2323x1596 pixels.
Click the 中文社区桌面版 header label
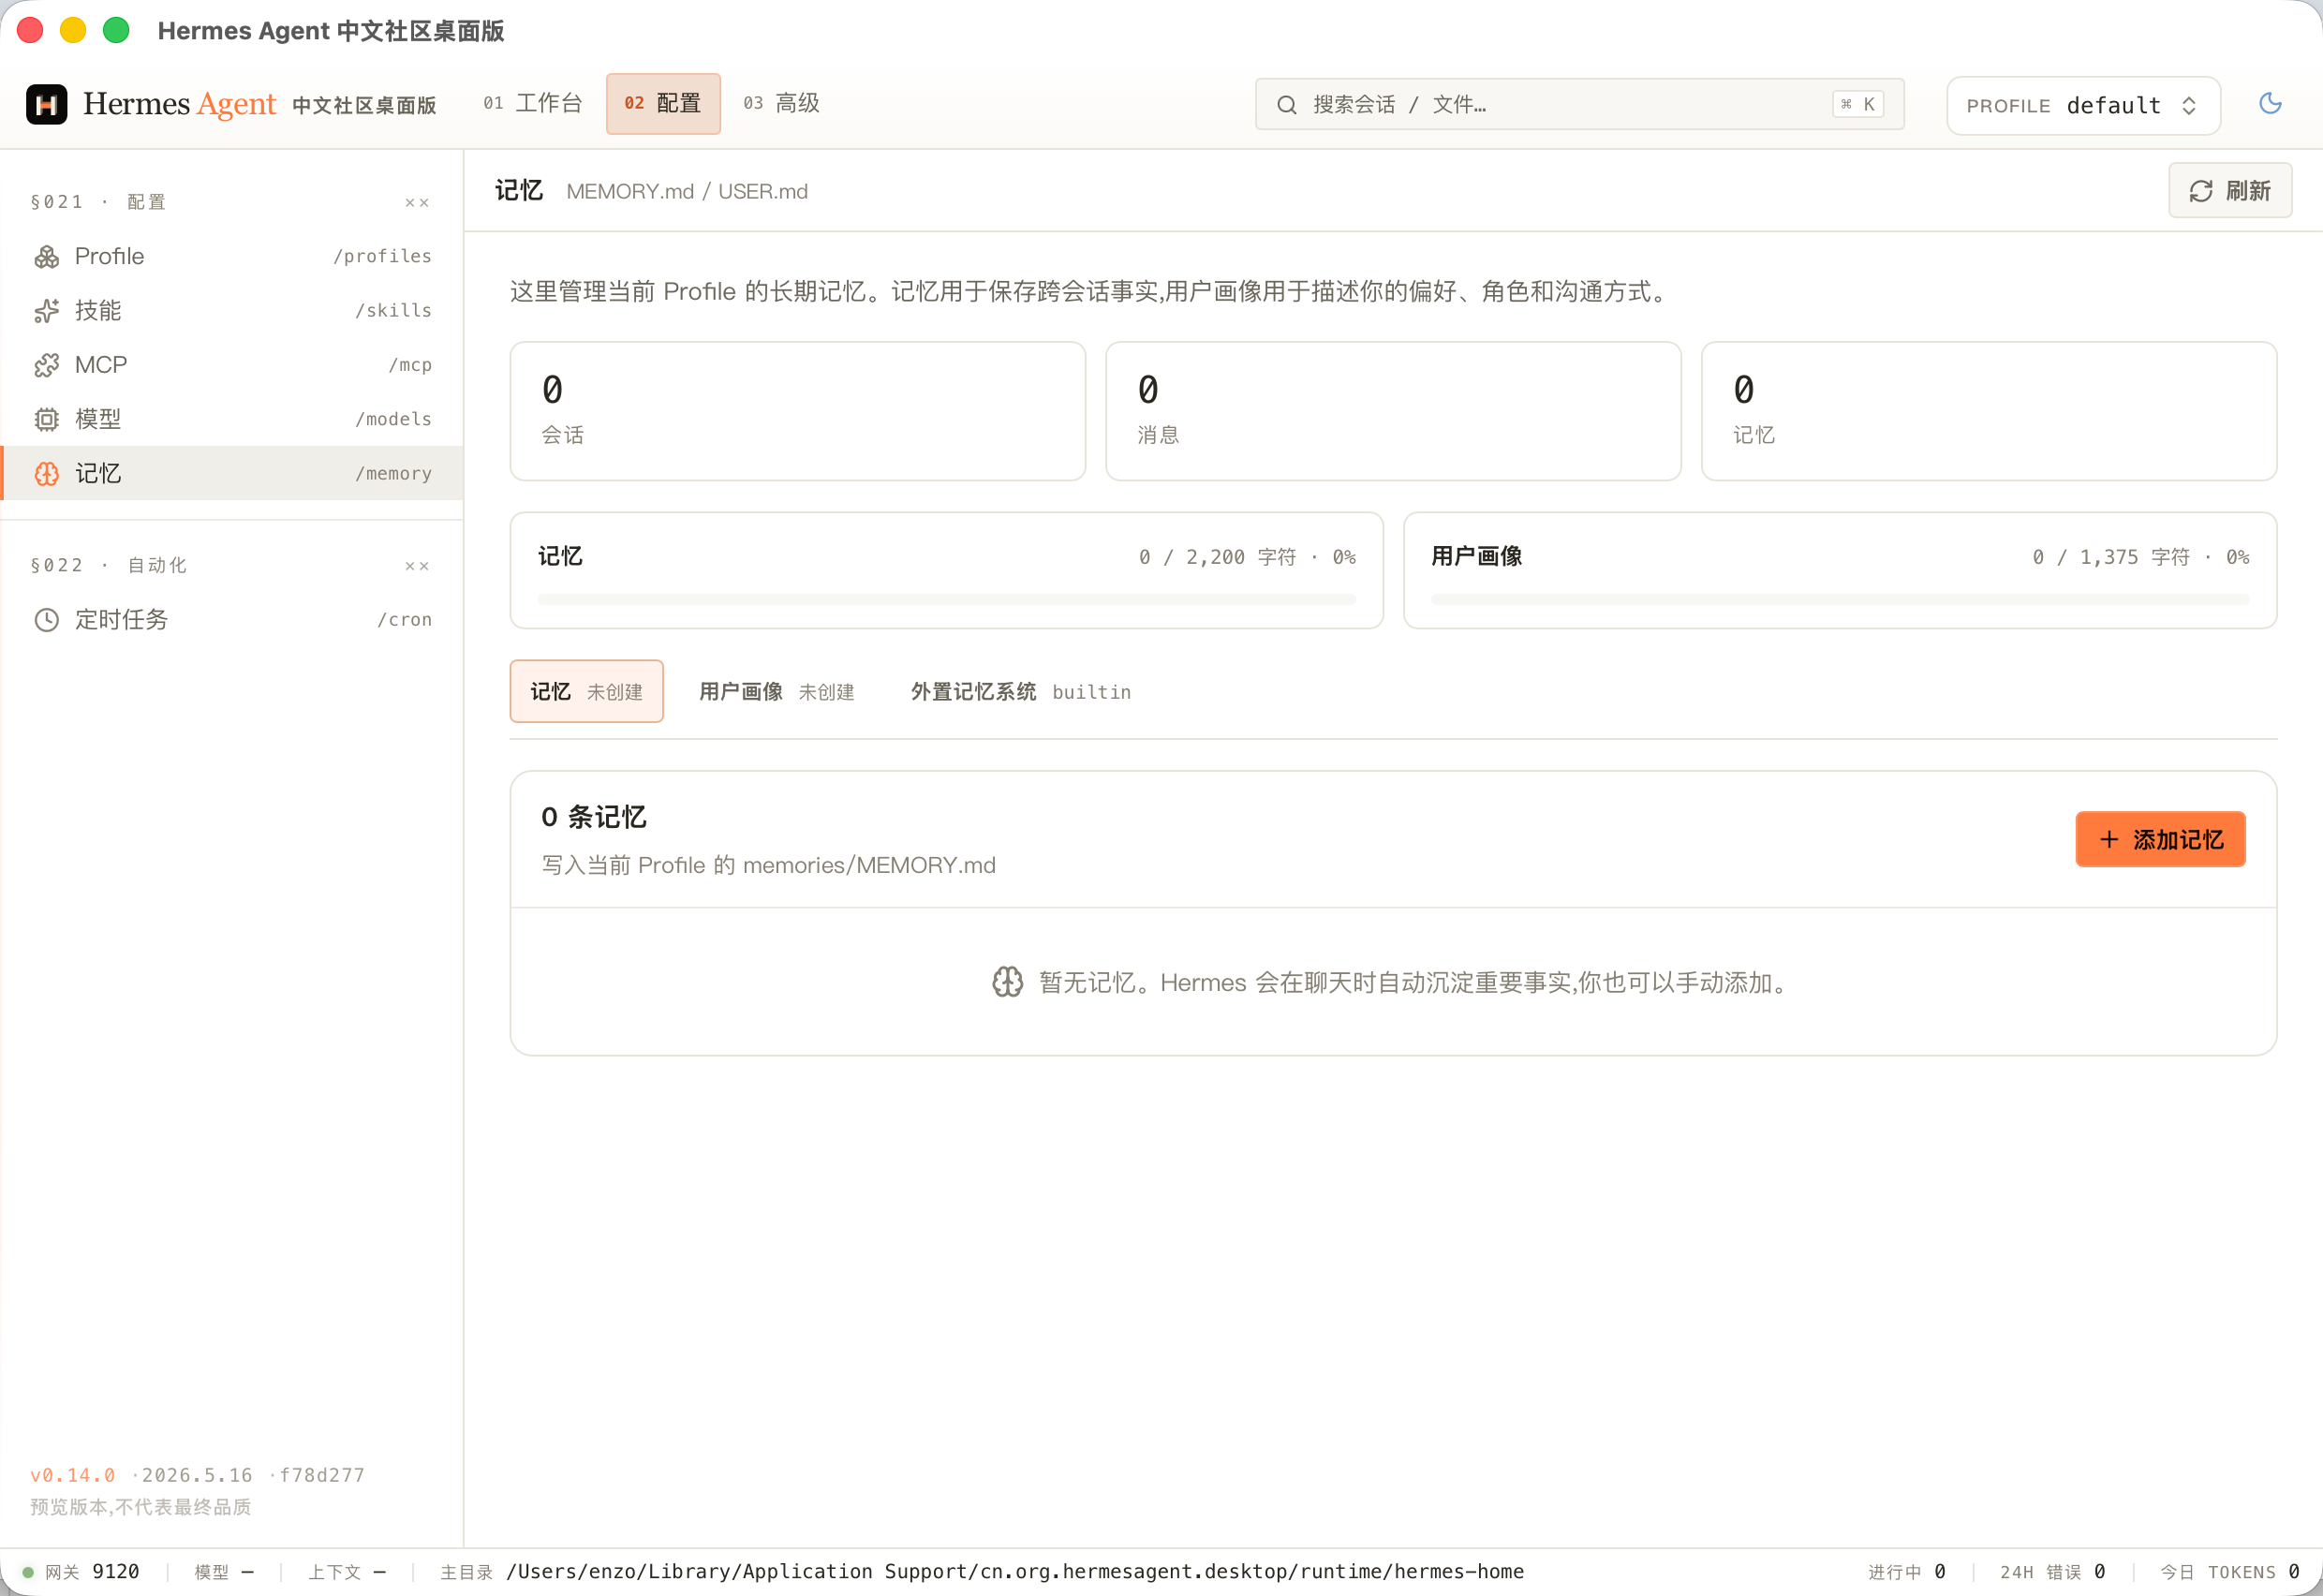tap(364, 106)
